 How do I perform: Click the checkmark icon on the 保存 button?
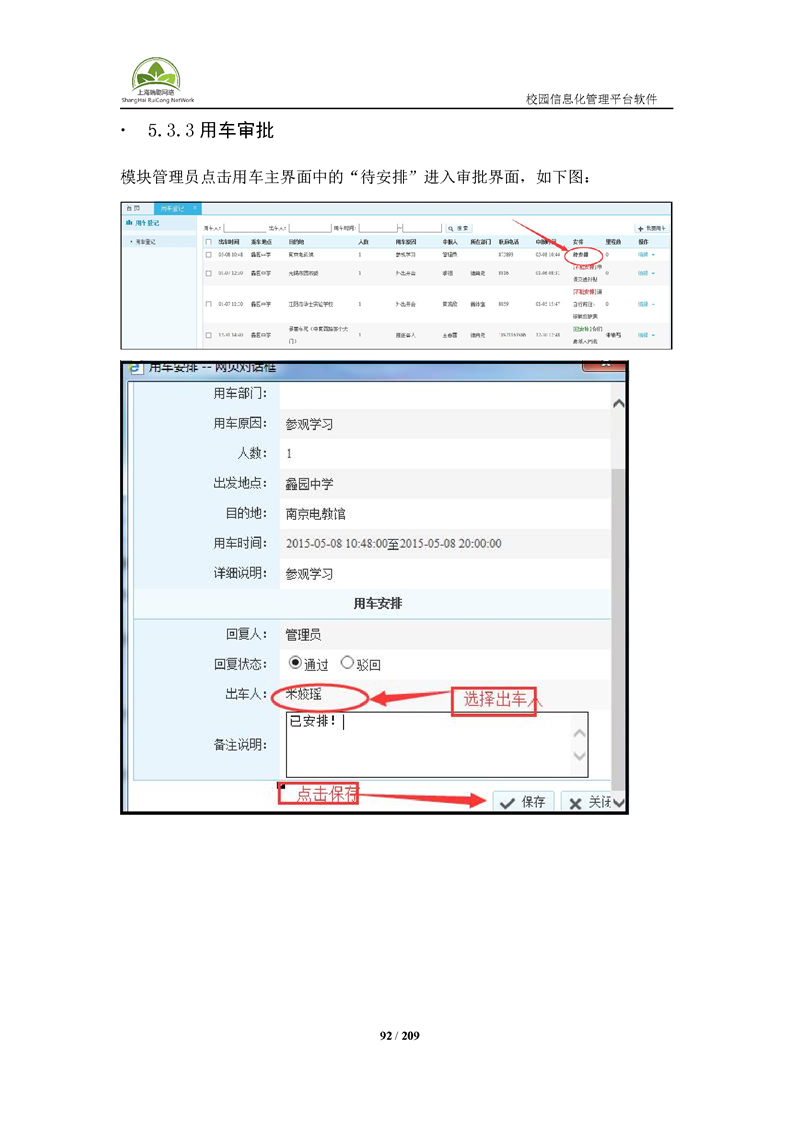coord(507,804)
